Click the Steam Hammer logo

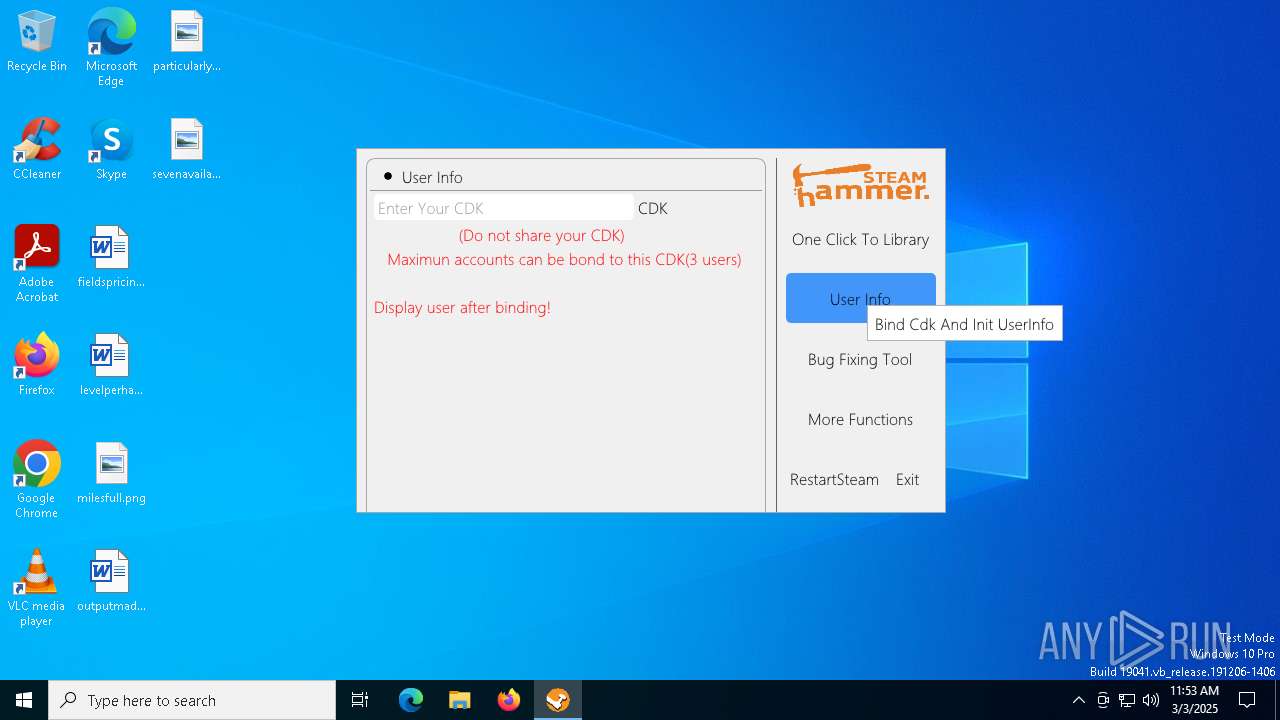(861, 185)
